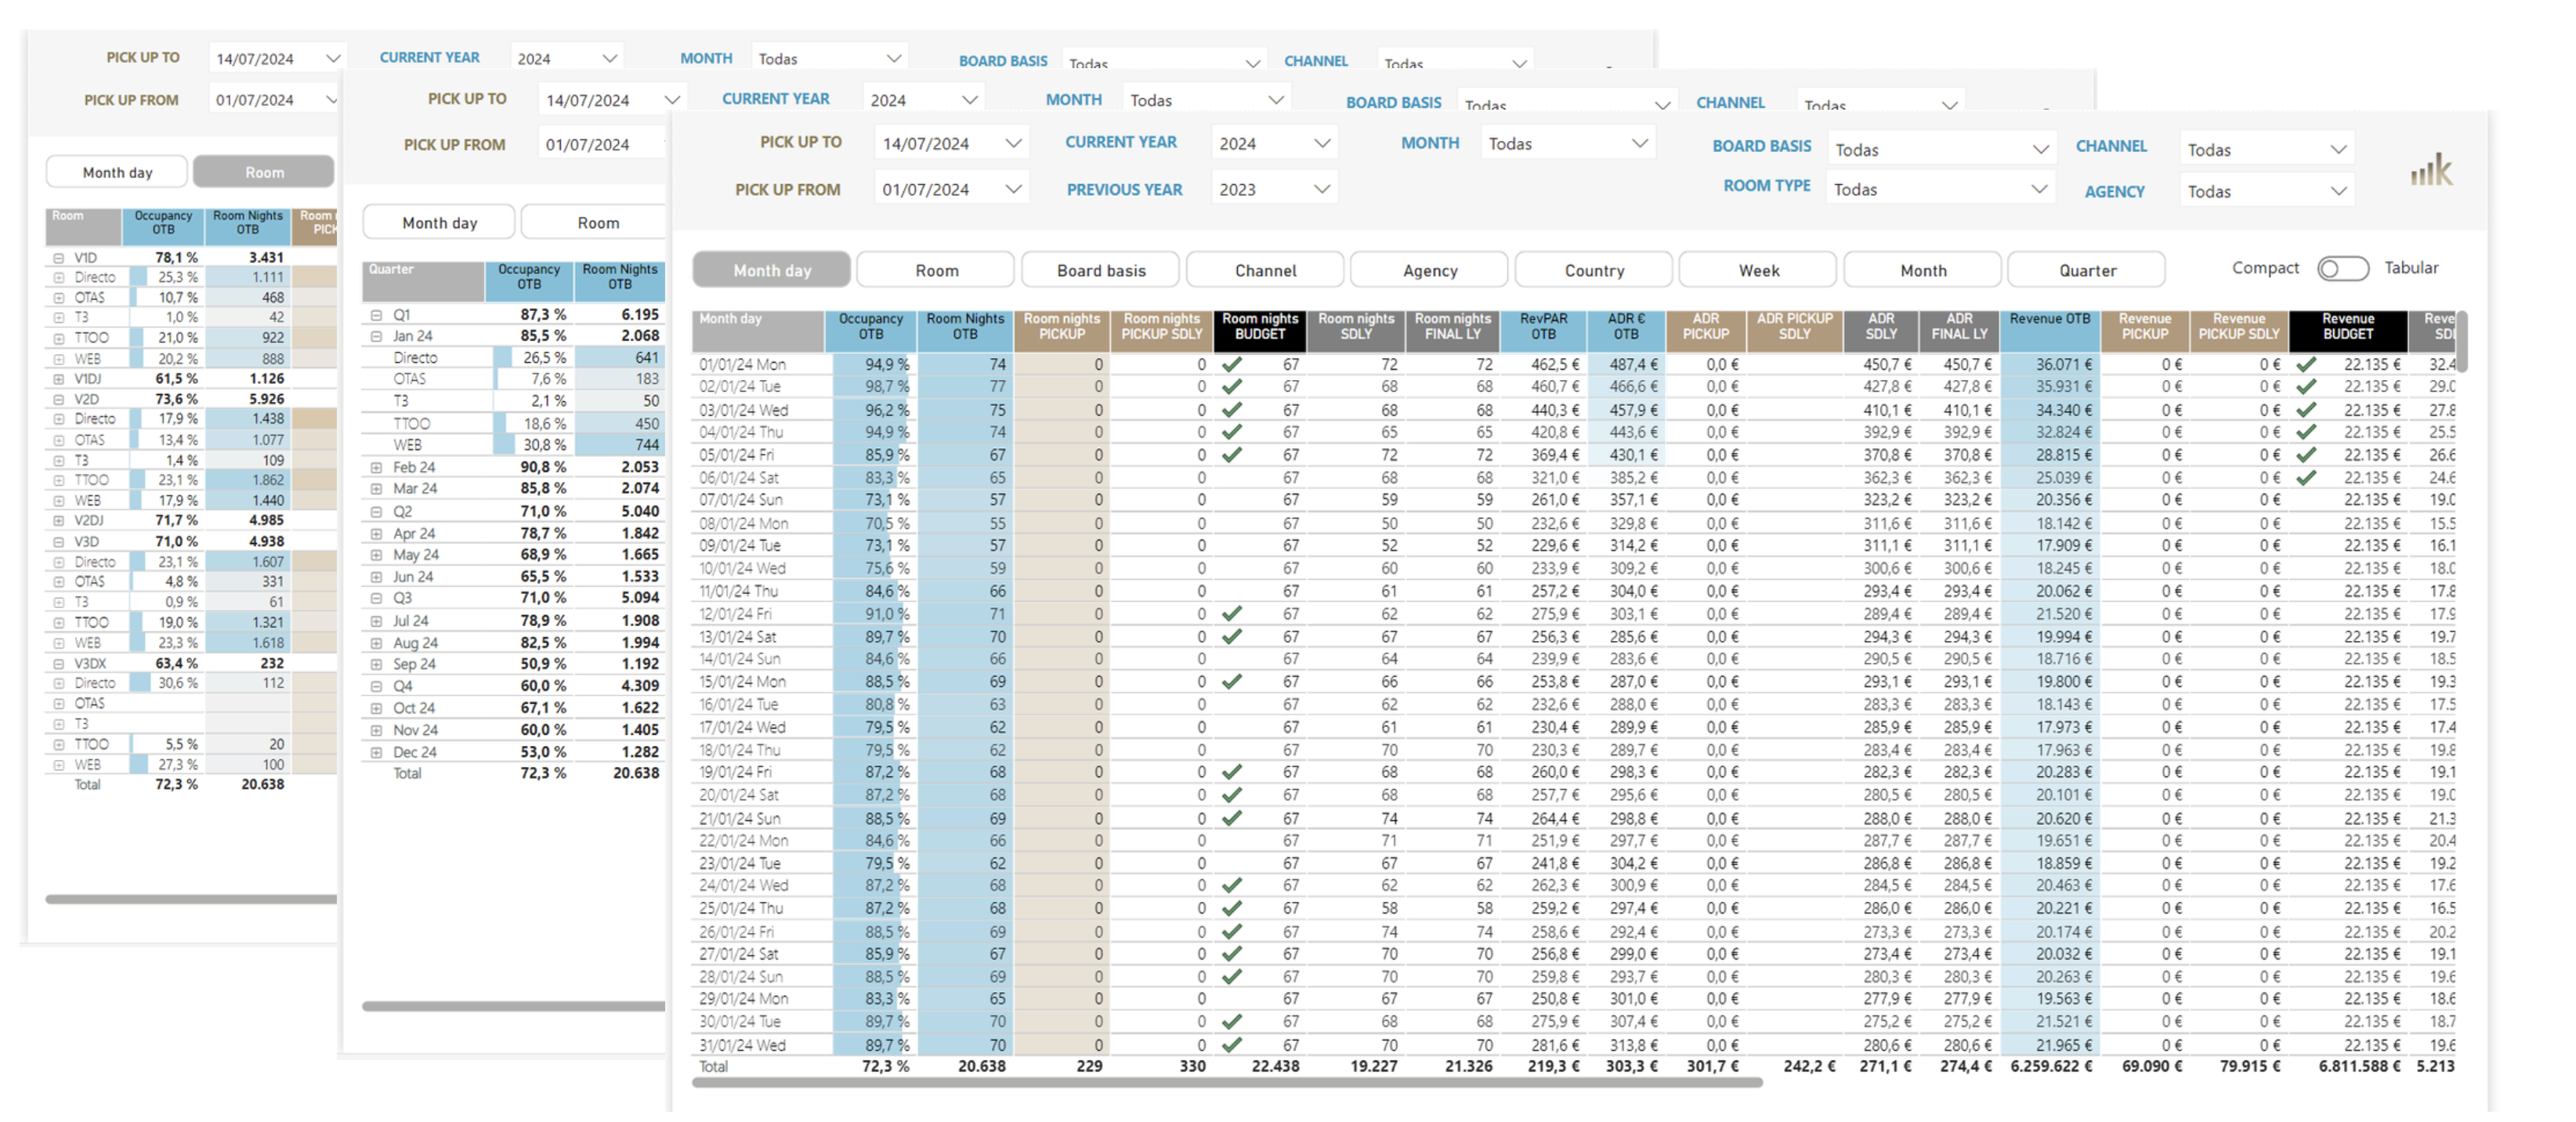Click room nights budget checkmark in 26/01/24 Fri row
2576x1122 pixels.
coord(1232,932)
